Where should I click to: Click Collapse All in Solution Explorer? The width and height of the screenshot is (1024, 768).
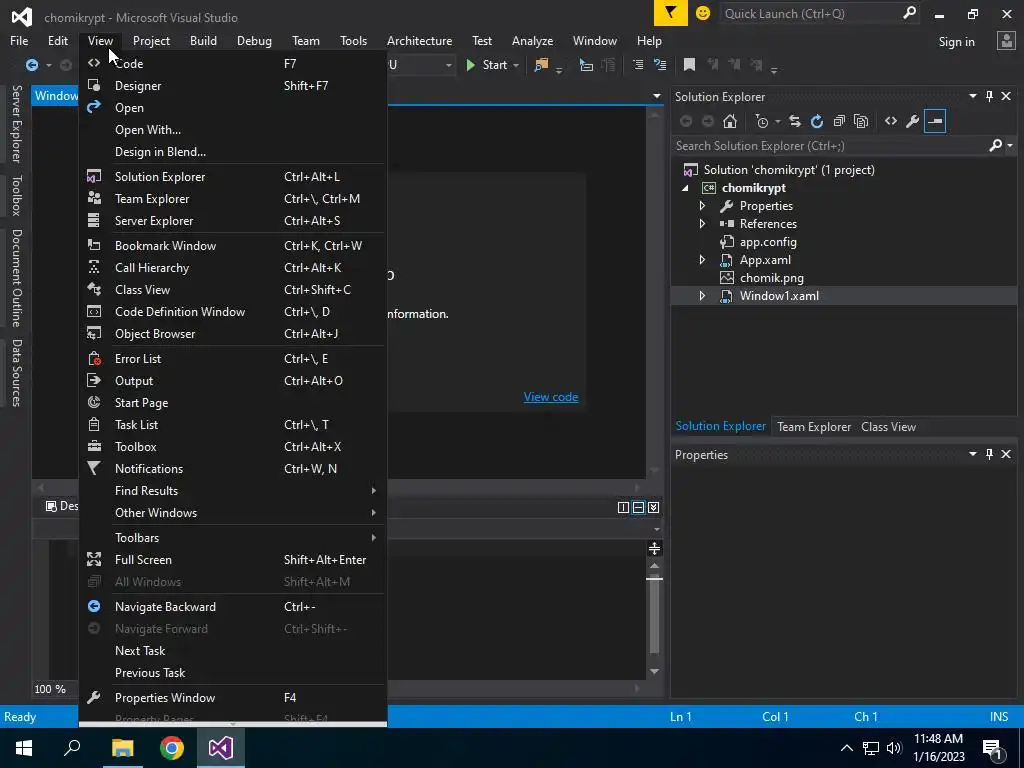pos(839,121)
